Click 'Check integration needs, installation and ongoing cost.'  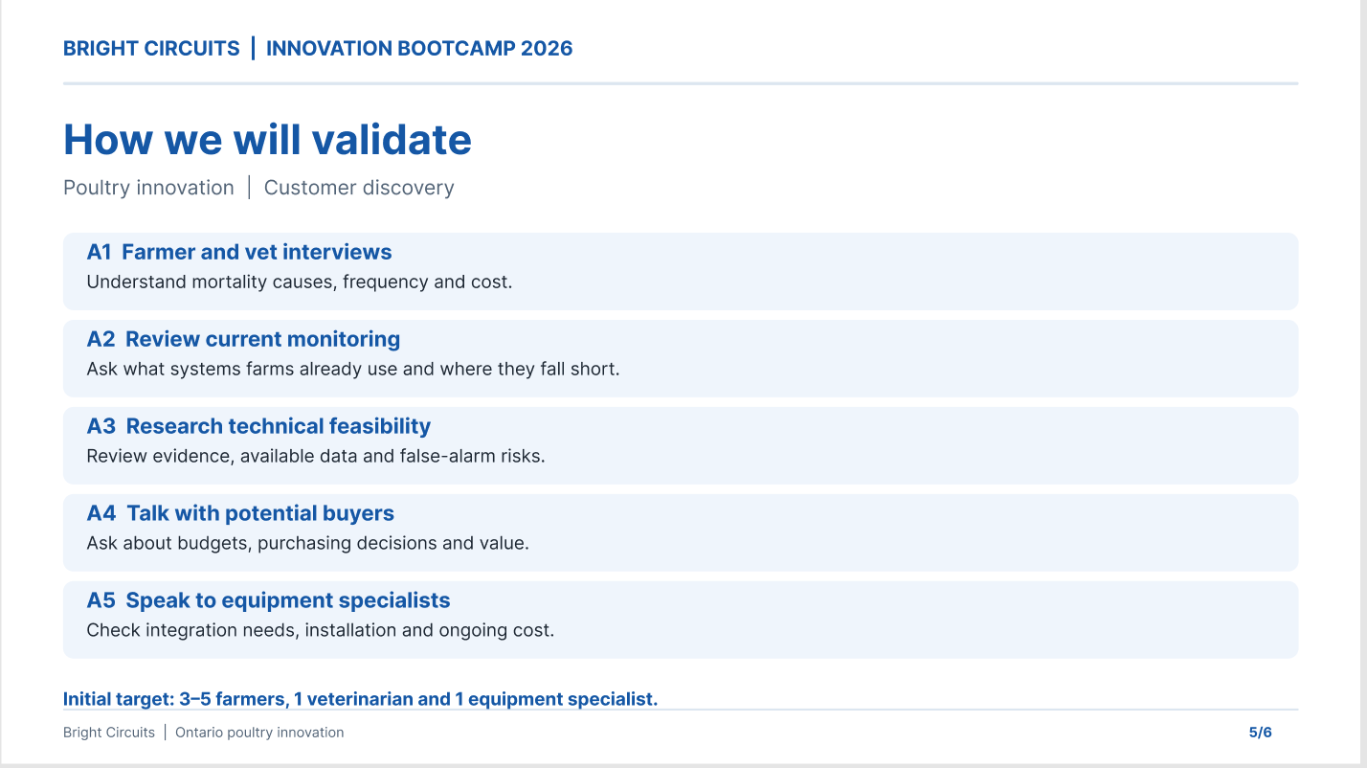click(x=320, y=630)
